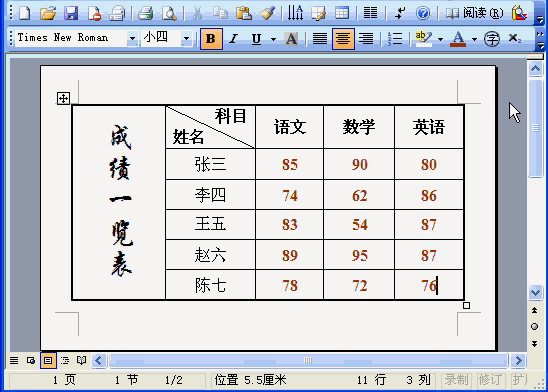Viewport: 548px width, 392px height.
Task: Expand formatting toolbar options arrow
Action: point(540,45)
